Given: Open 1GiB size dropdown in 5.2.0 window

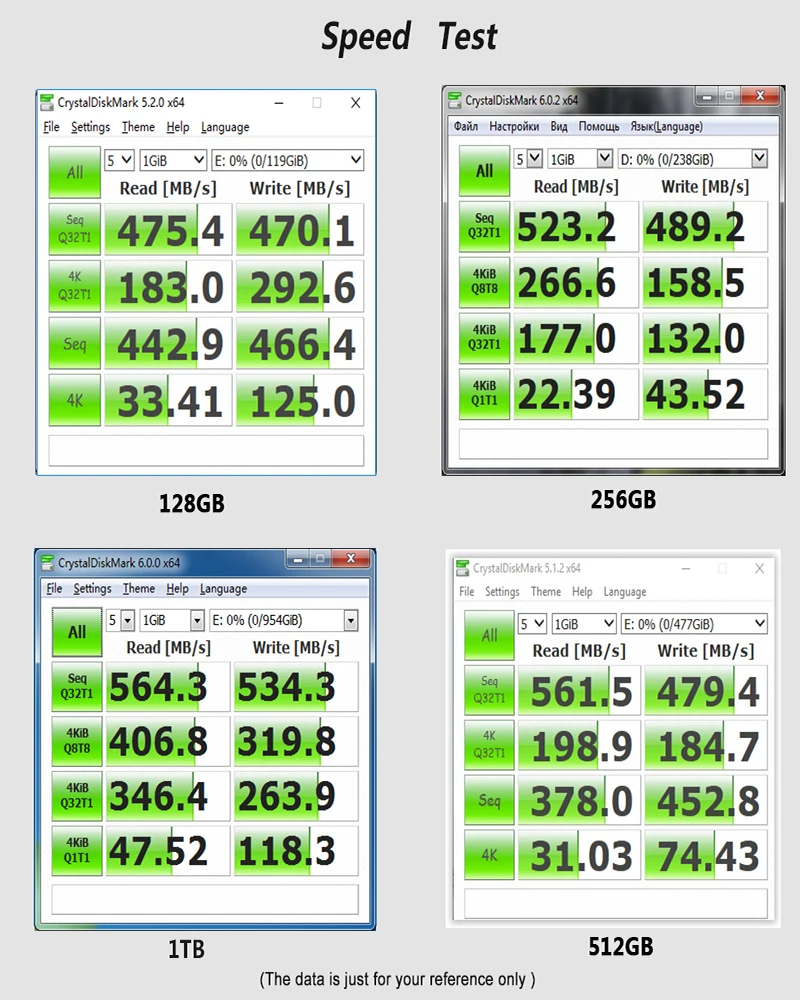Looking at the screenshot, I should [x=174, y=160].
